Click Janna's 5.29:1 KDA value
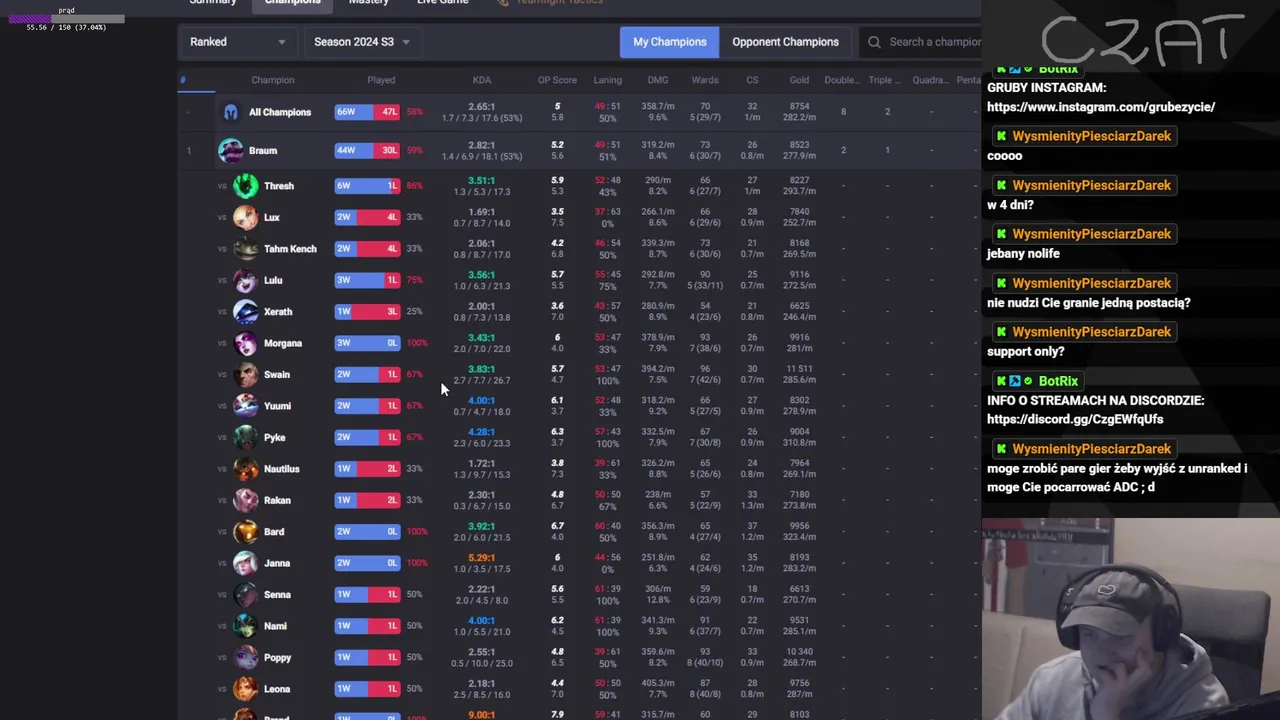This screenshot has width=1280, height=720. pos(481,558)
